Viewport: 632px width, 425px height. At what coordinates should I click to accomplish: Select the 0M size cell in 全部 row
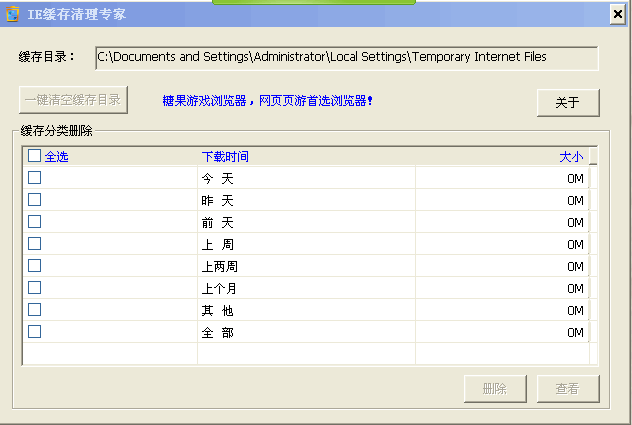[575, 333]
